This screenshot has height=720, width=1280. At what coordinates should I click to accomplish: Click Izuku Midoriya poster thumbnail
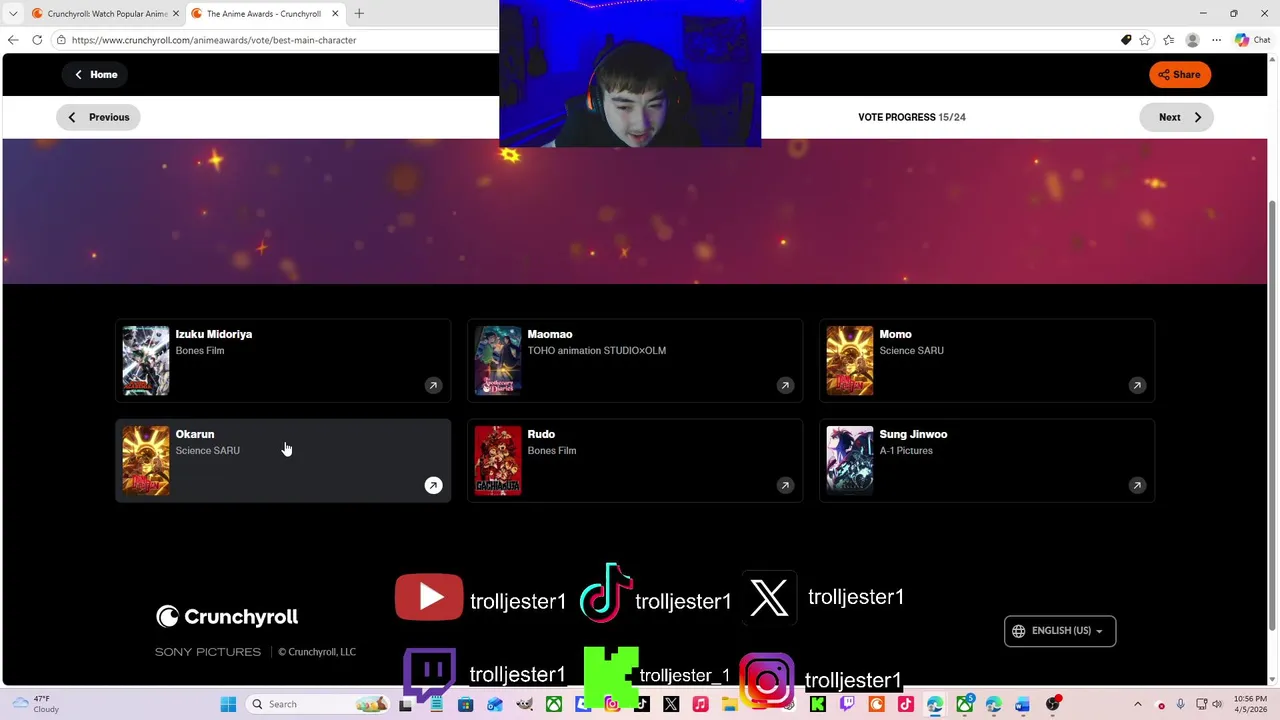(146, 360)
